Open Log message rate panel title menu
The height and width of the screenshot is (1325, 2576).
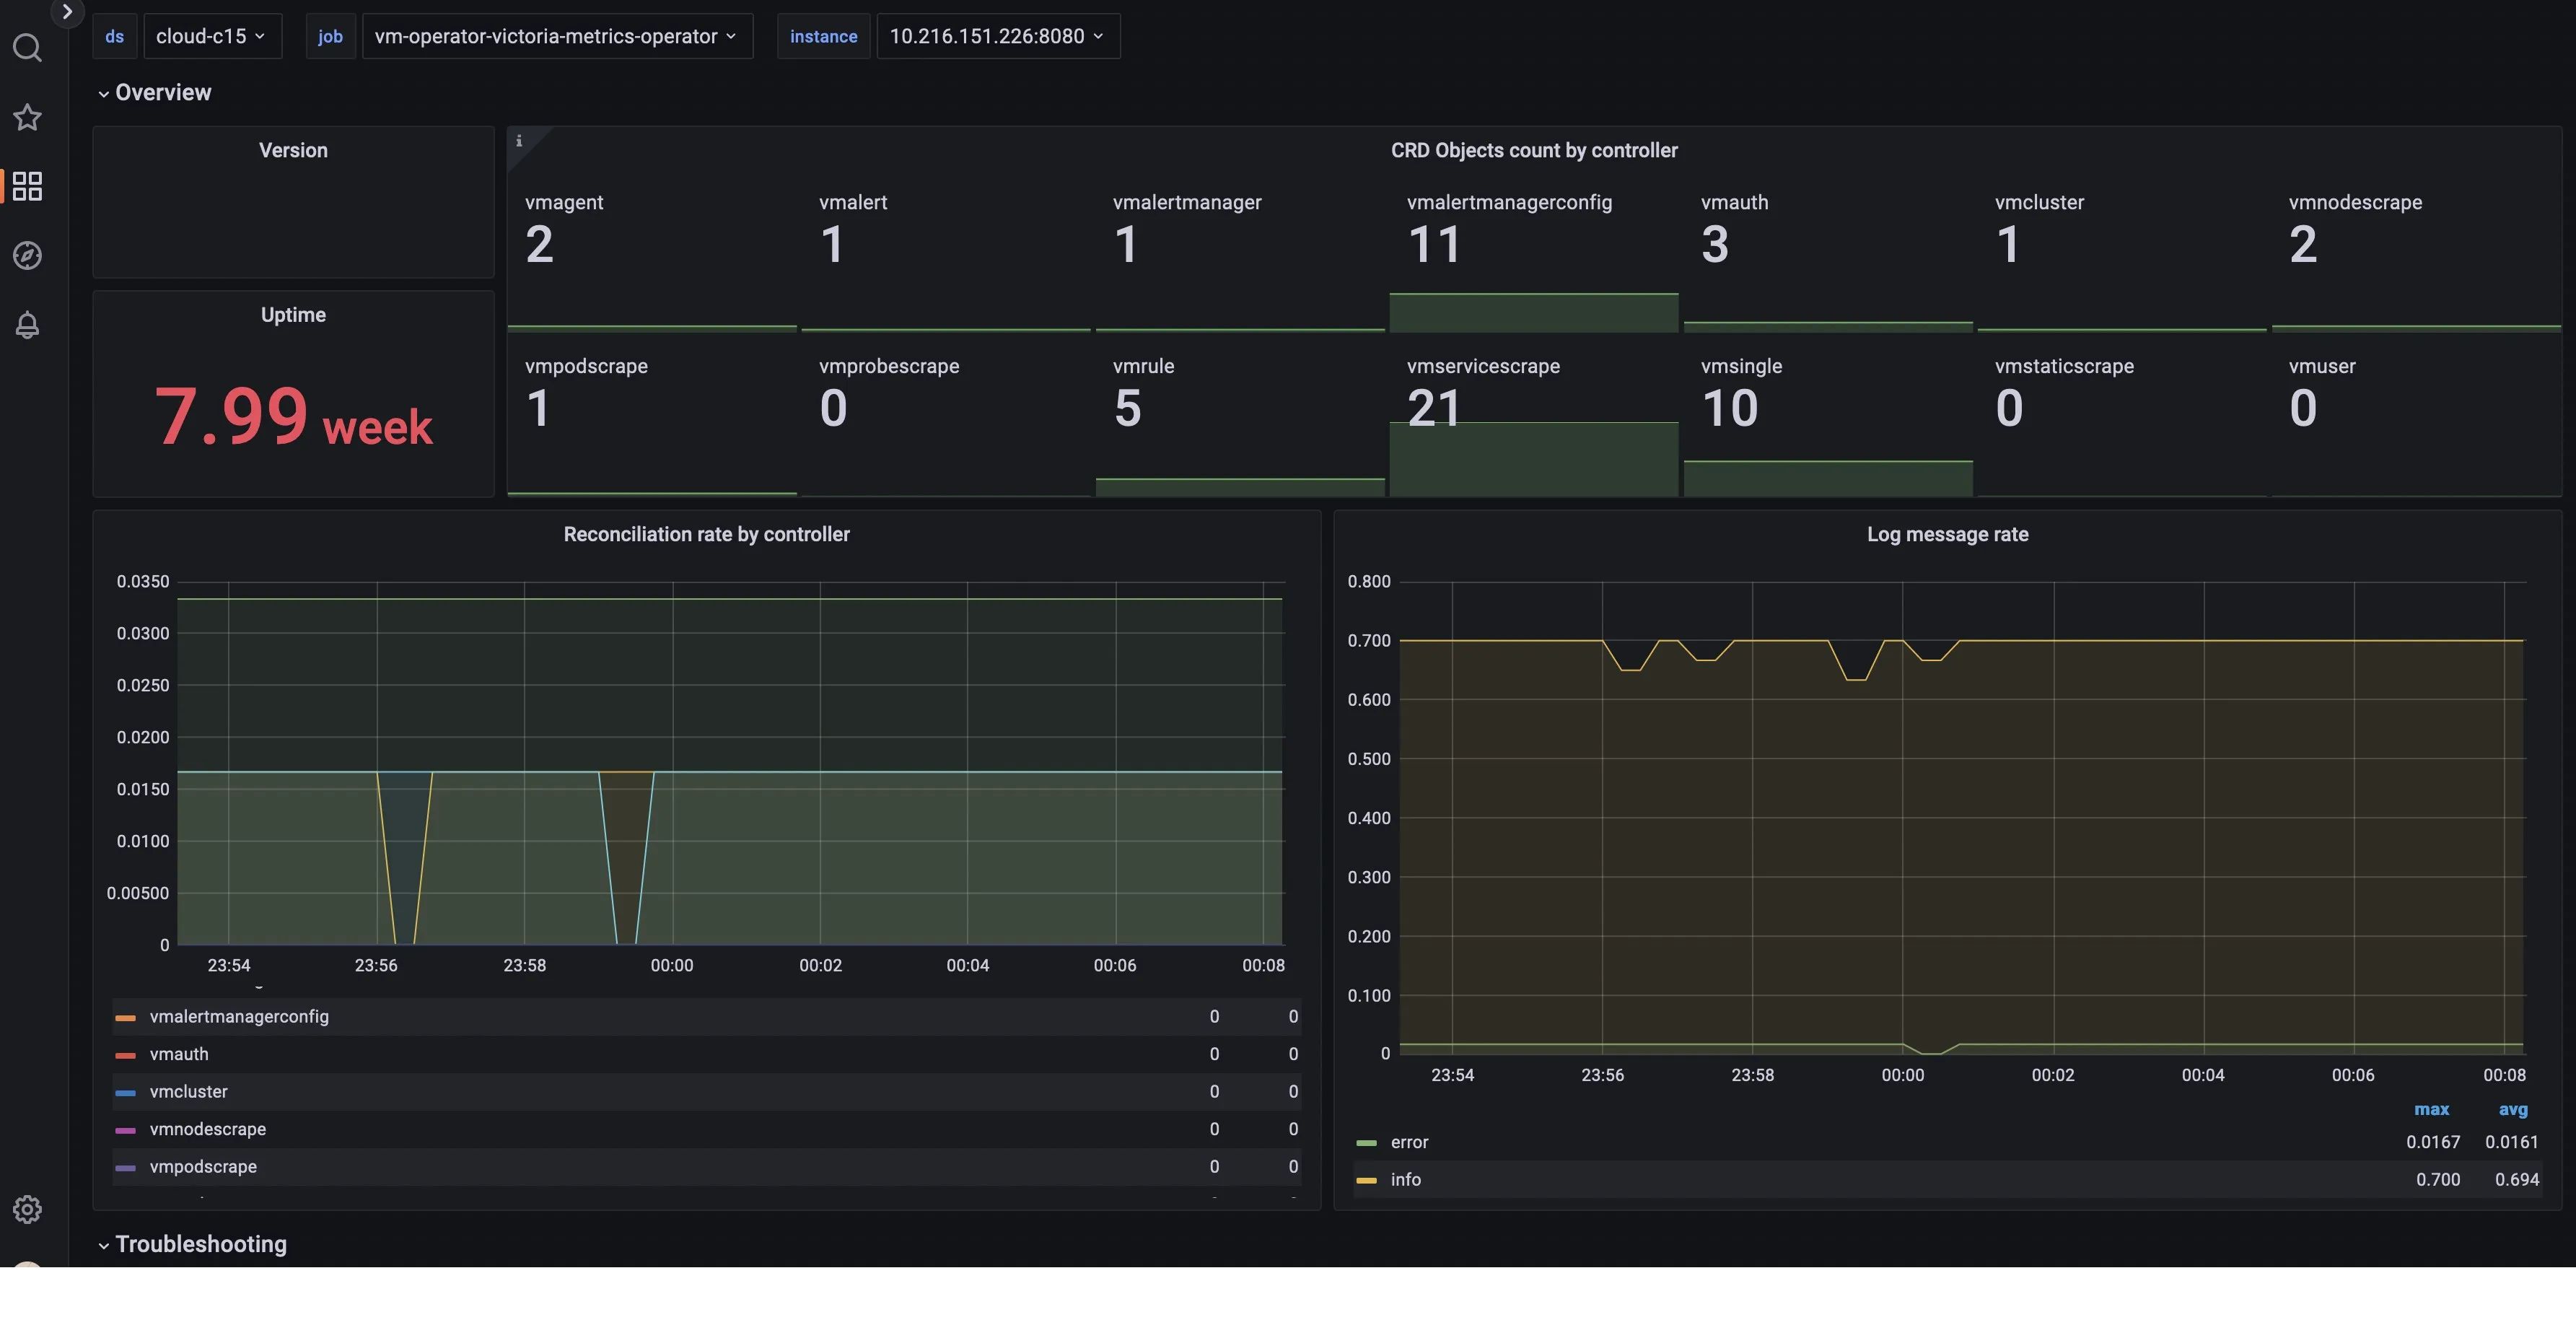point(1947,534)
